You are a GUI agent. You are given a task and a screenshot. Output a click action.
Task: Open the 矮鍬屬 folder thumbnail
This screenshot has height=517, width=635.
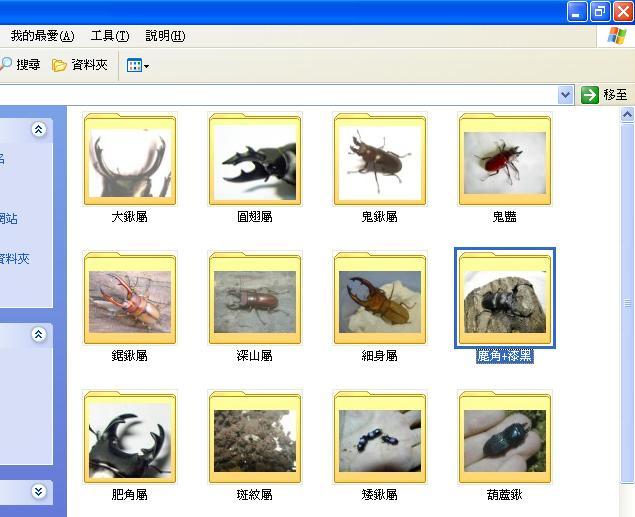(x=380, y=437)
